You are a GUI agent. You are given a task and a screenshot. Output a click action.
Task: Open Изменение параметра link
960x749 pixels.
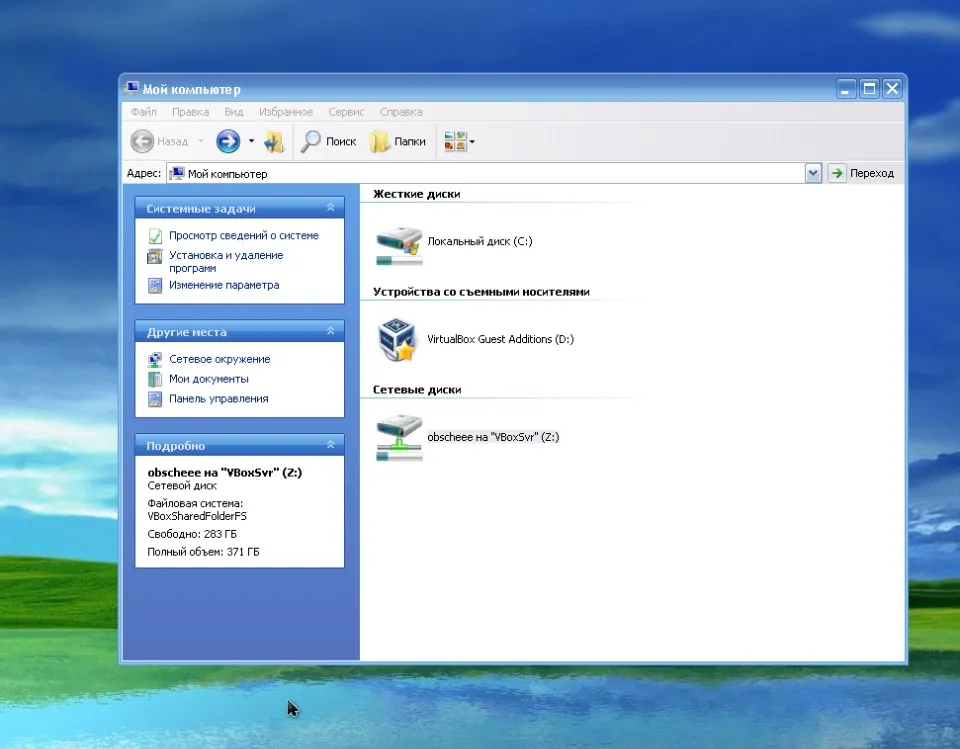(224, 285)
